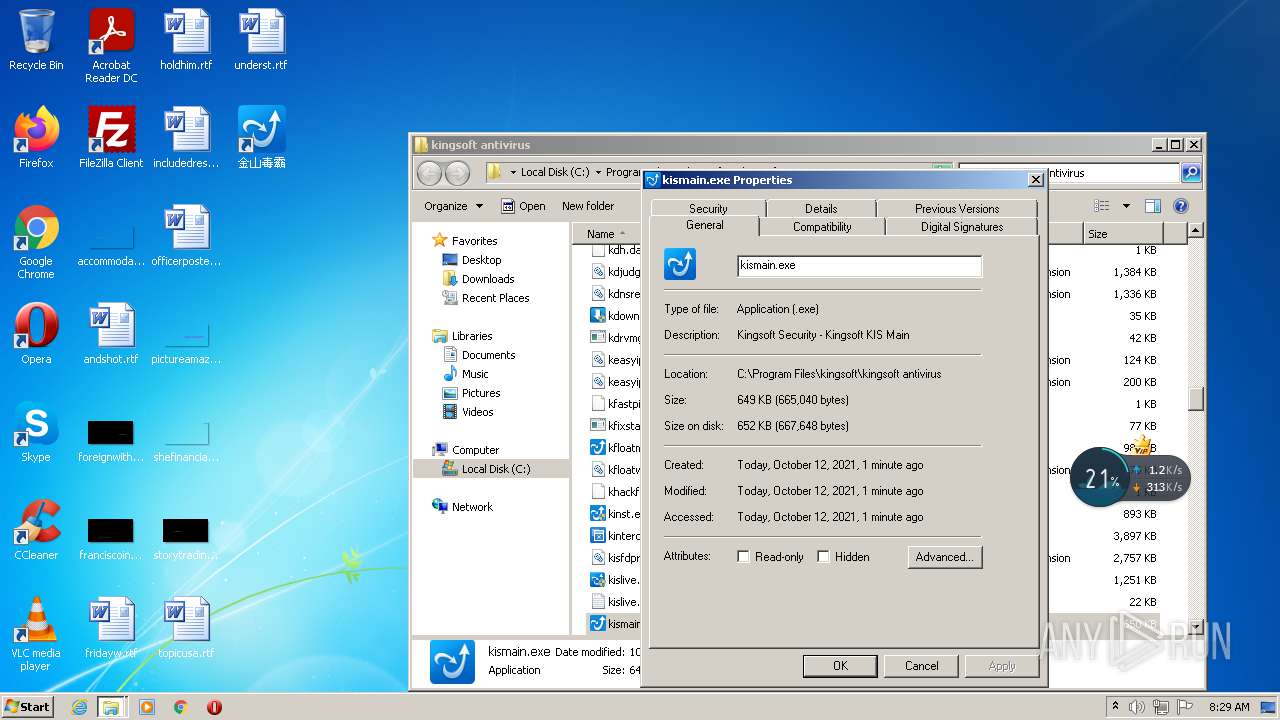Launch VLC media player shortcut
The image size is (1280, 720).
36,634
